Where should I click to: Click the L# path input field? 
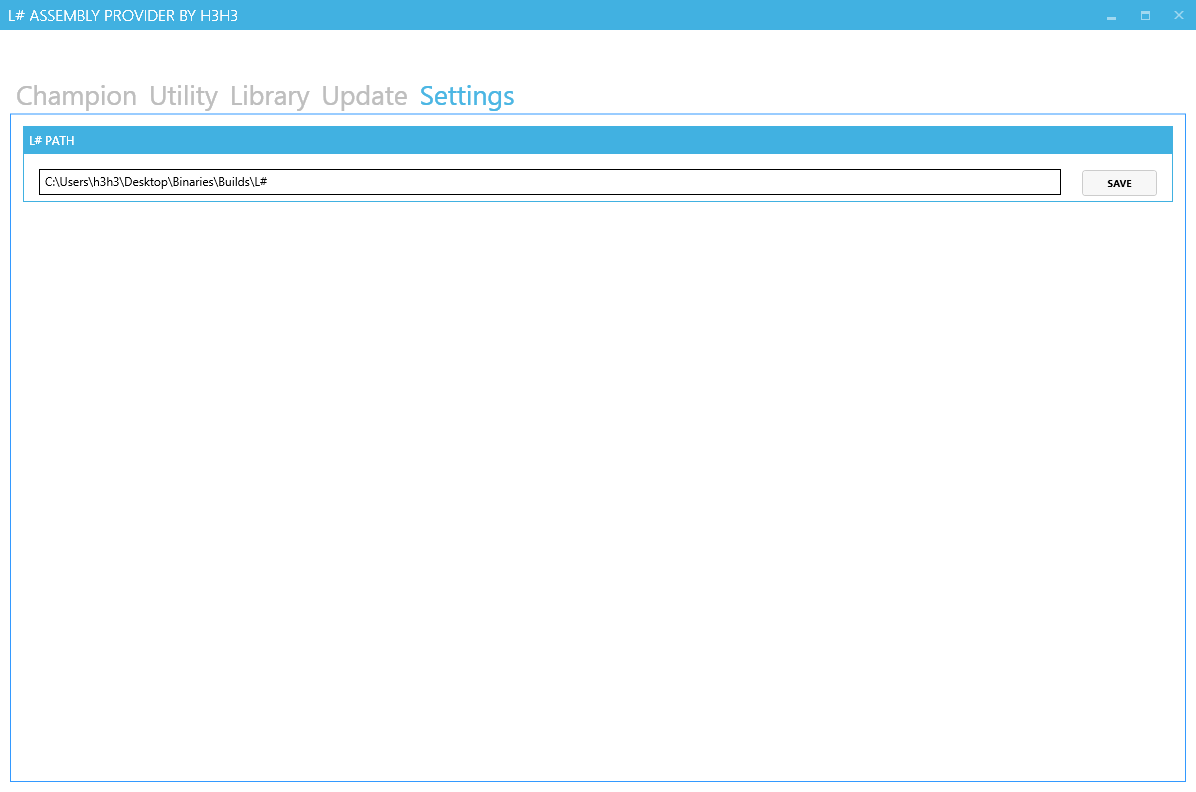coord(549,182)
